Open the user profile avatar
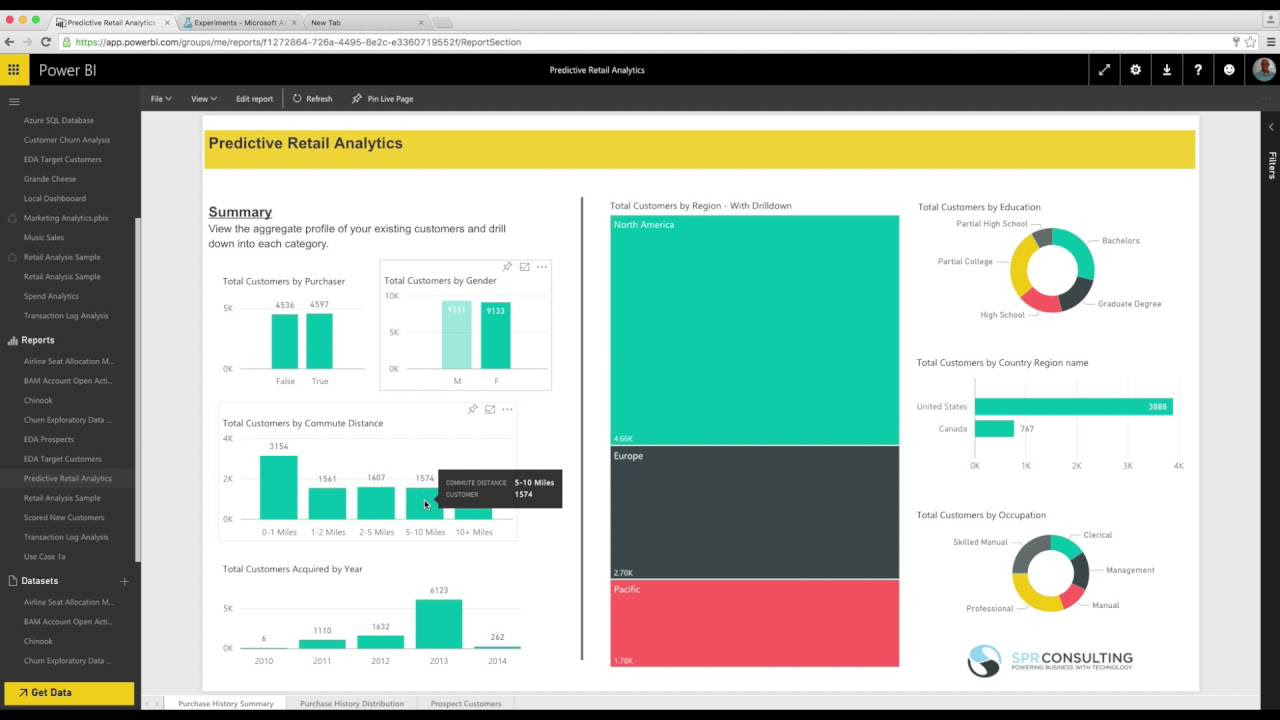 [x=1263, y=69]
